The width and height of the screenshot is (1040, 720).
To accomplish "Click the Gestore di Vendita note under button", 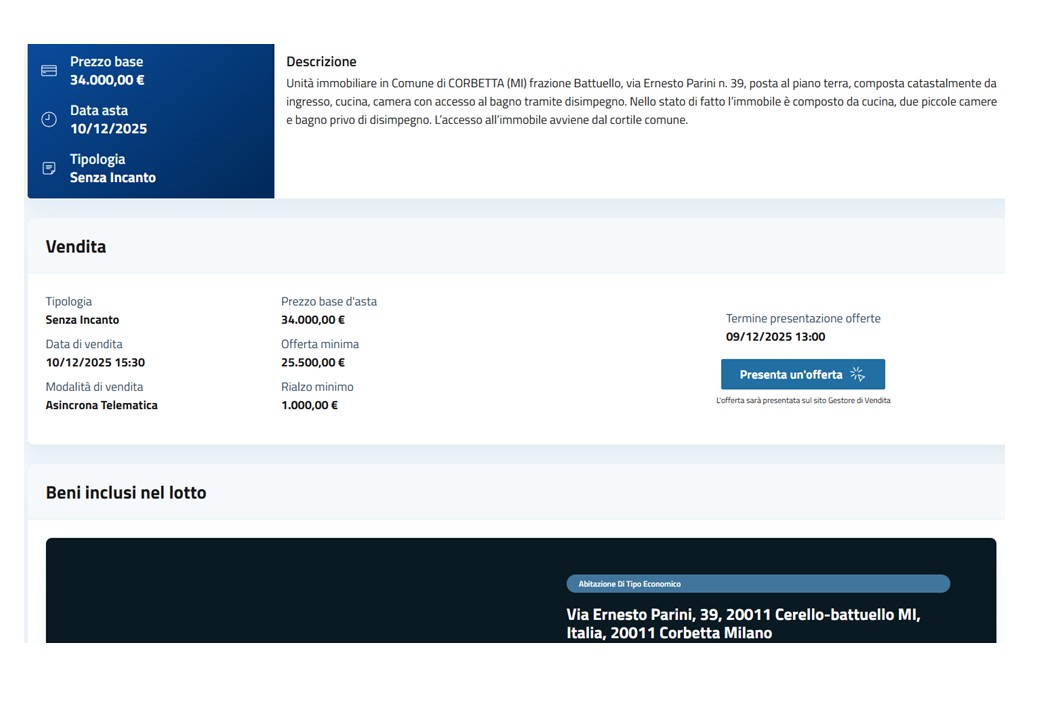I will click(803, 400).
